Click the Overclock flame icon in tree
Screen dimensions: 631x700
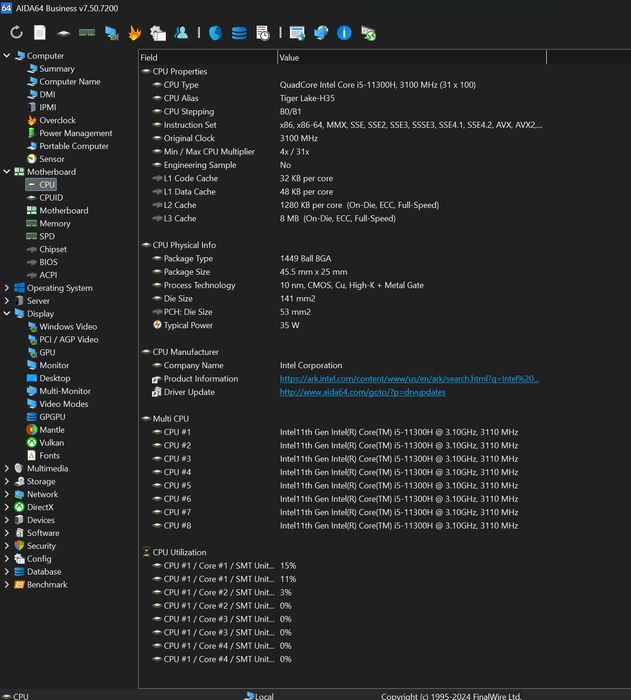[32, 120]
